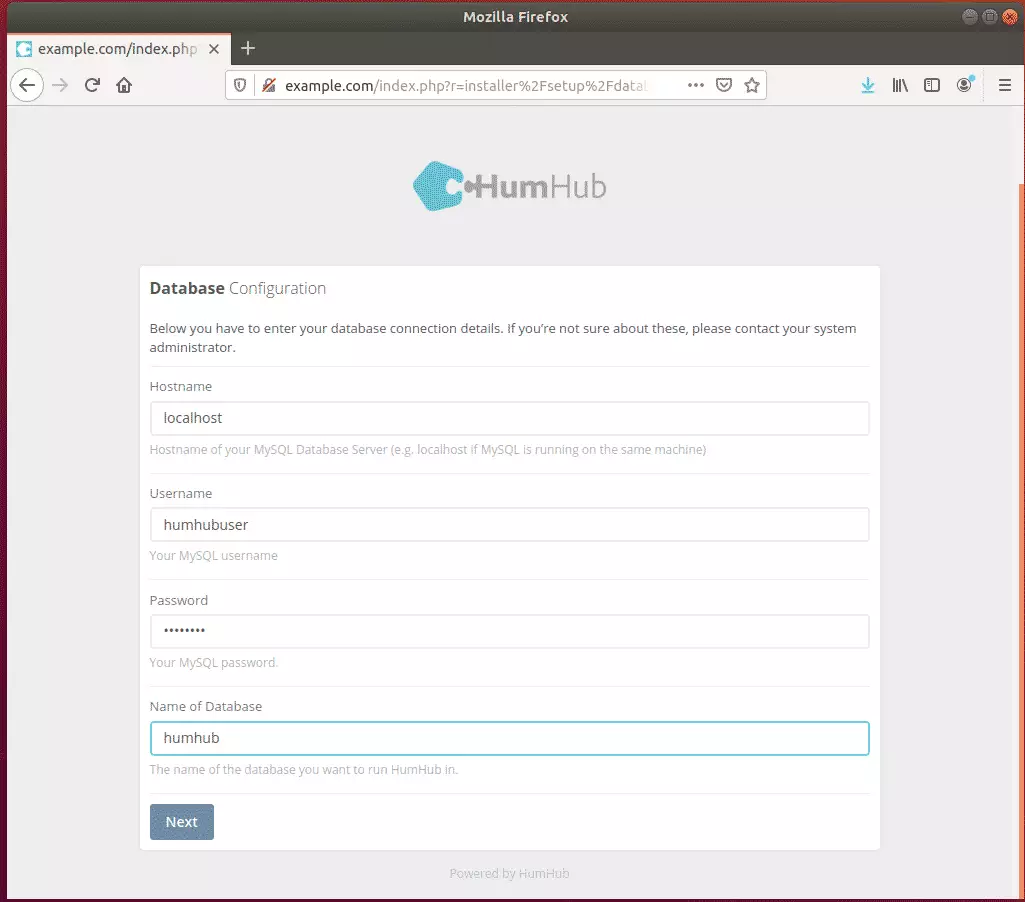The width and height of the screenshot is (1025, 902).
Task: Click the Name of Database label
Action: point(206,707)
